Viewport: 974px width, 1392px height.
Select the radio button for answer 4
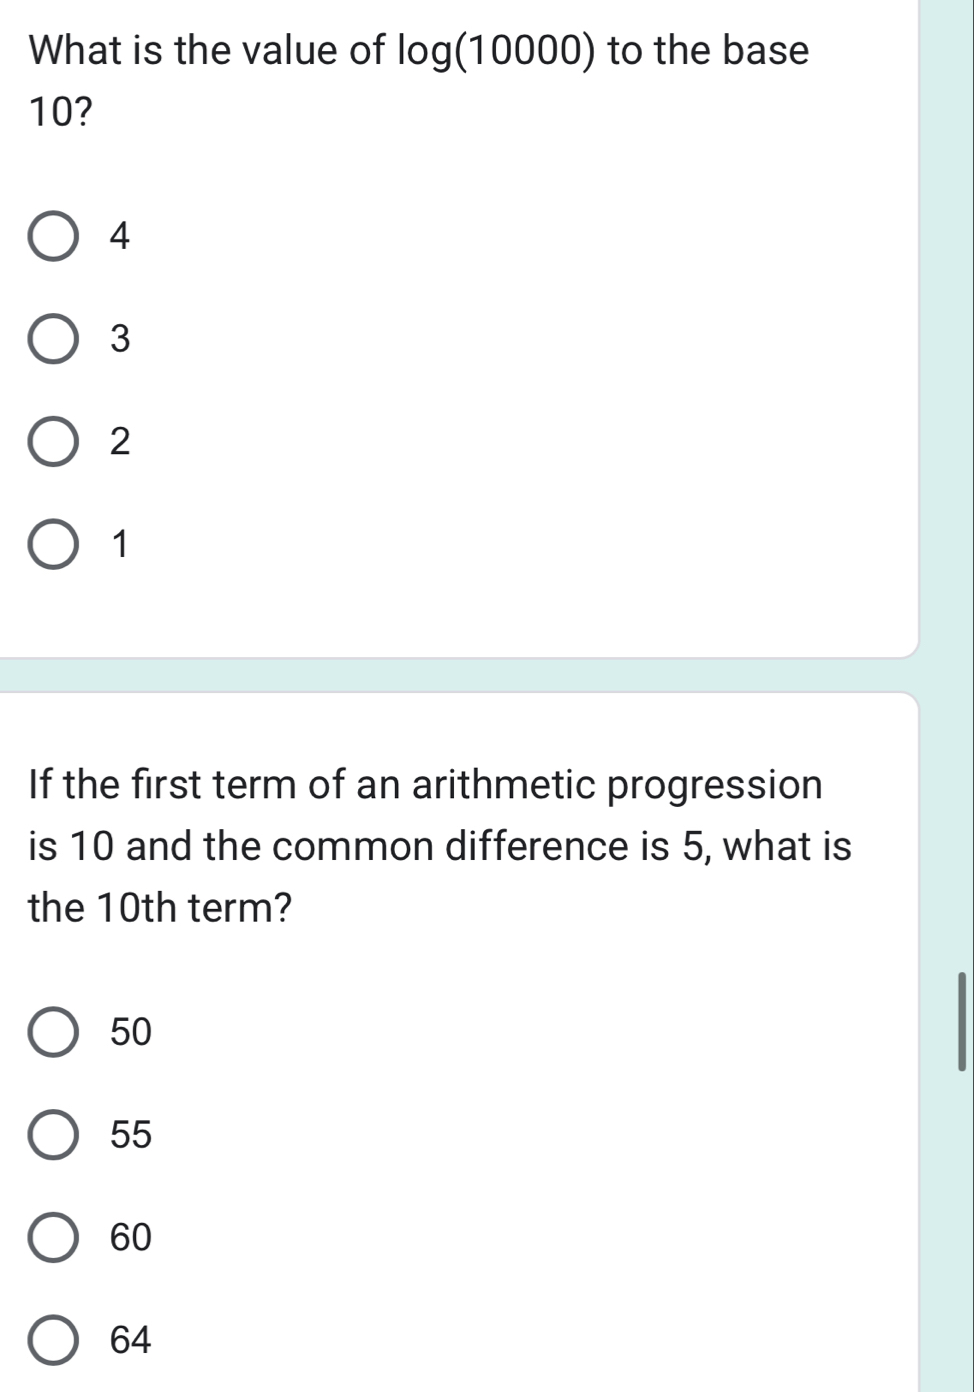(x=53, y=236)
